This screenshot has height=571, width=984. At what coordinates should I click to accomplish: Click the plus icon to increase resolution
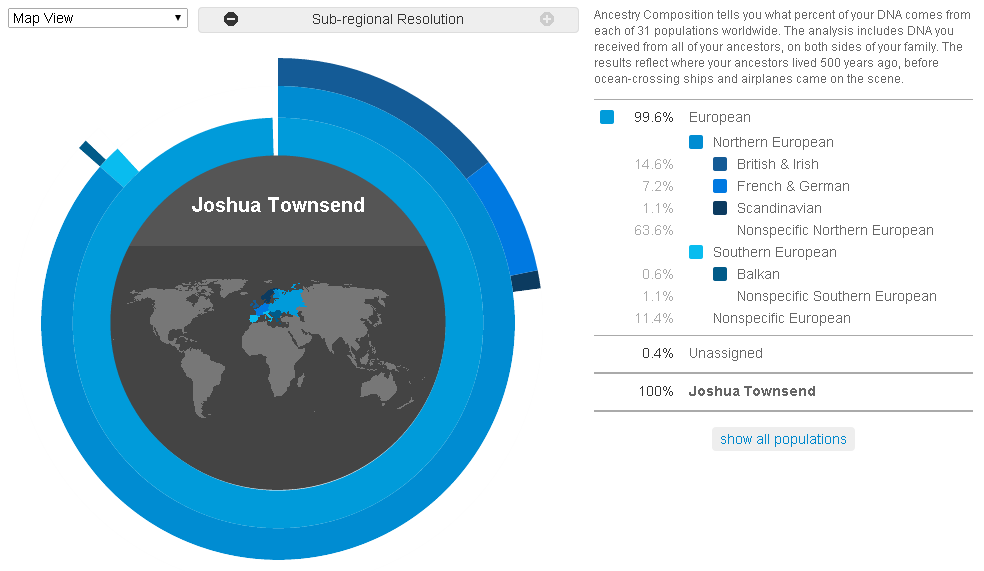547,19
